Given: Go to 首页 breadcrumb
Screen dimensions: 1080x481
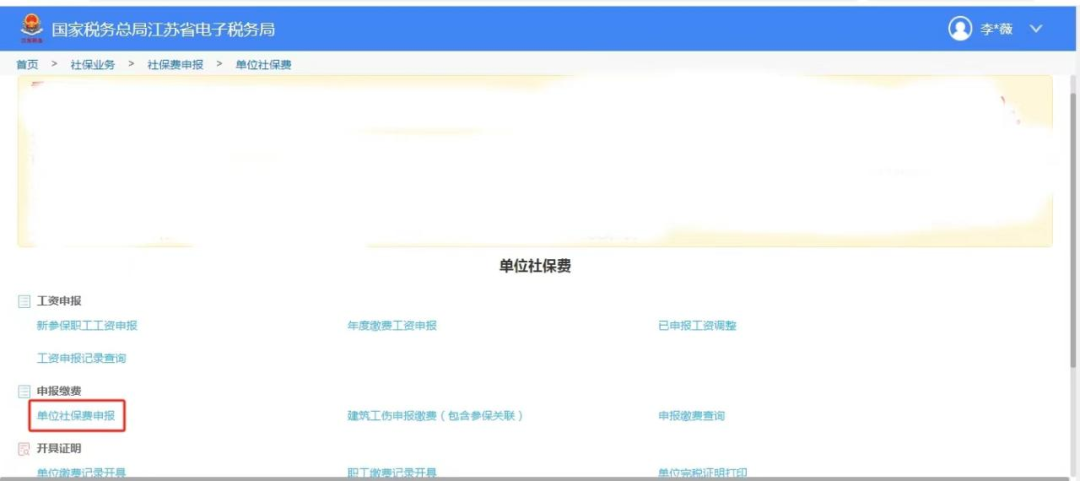Looking at the screenshot, I should click(27, 65).
